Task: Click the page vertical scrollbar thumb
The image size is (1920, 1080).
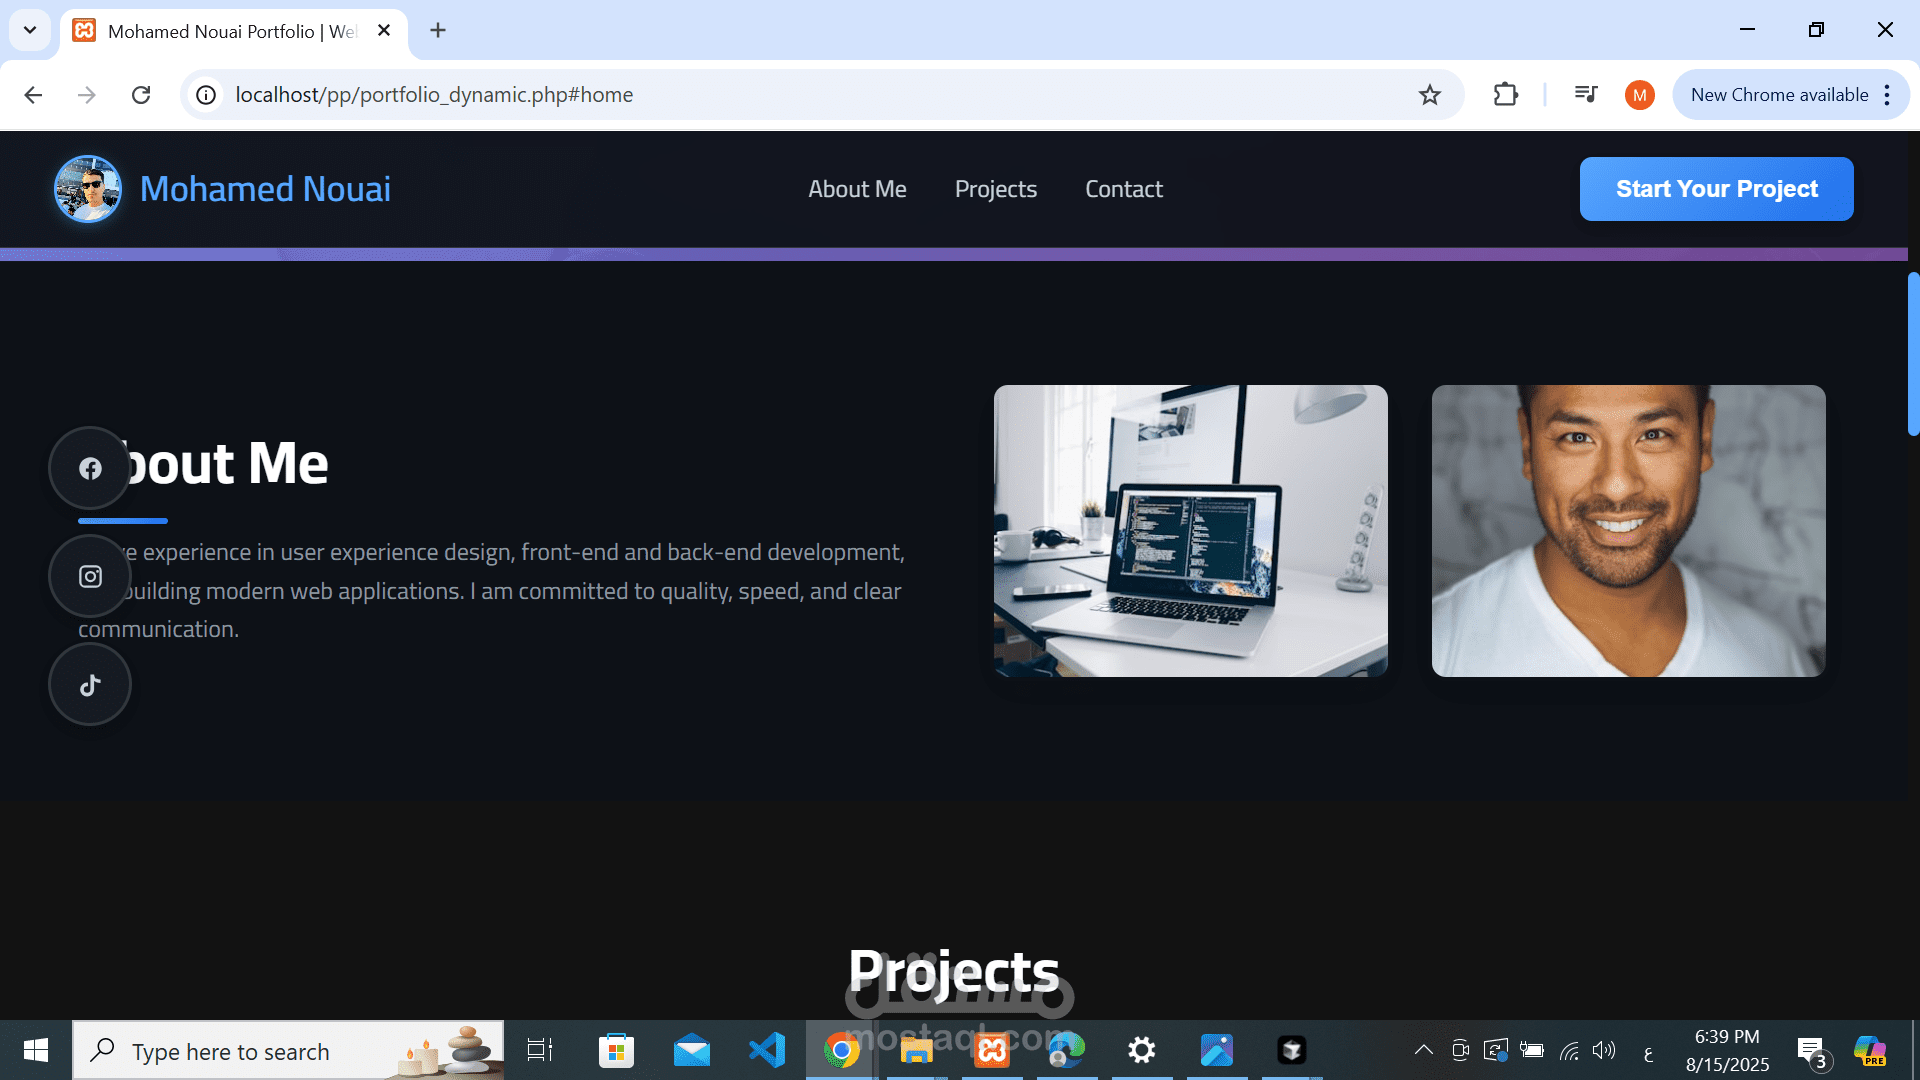Action: (x=1913, y=353)
